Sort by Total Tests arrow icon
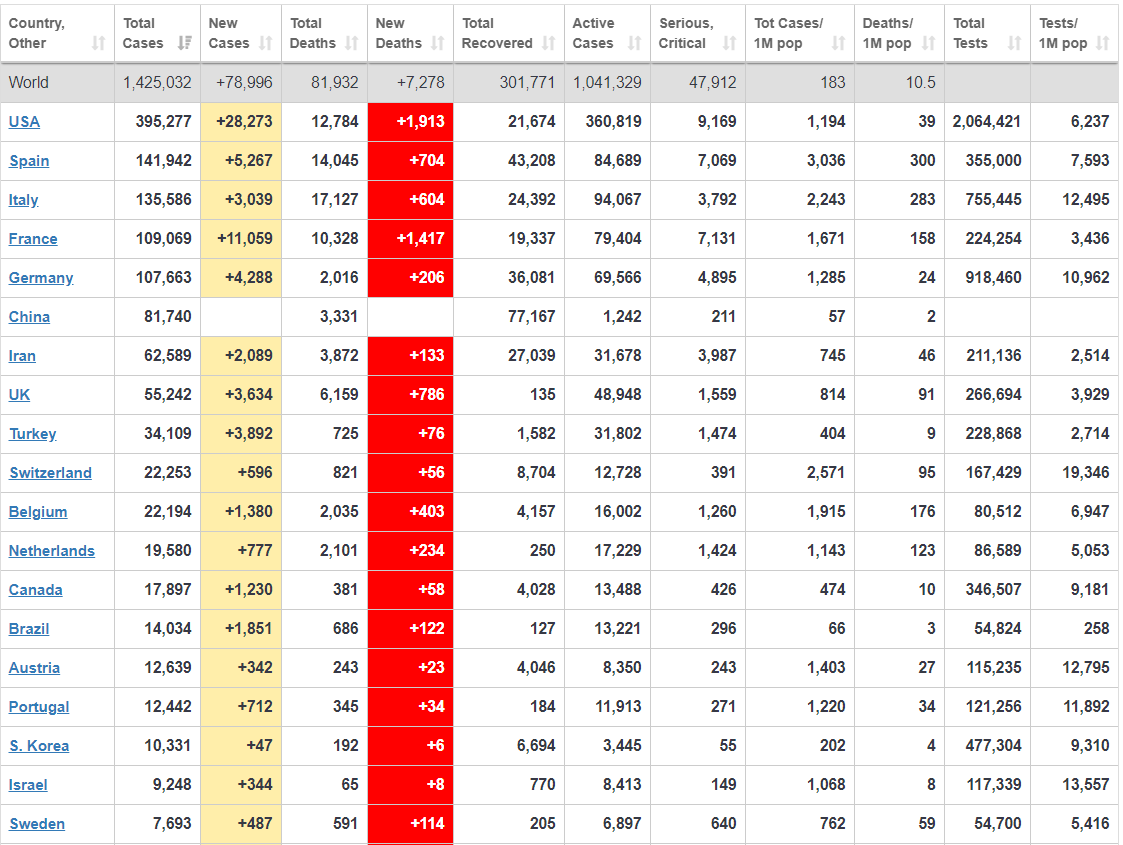The image size is (1123, 845). (1014, 43)
